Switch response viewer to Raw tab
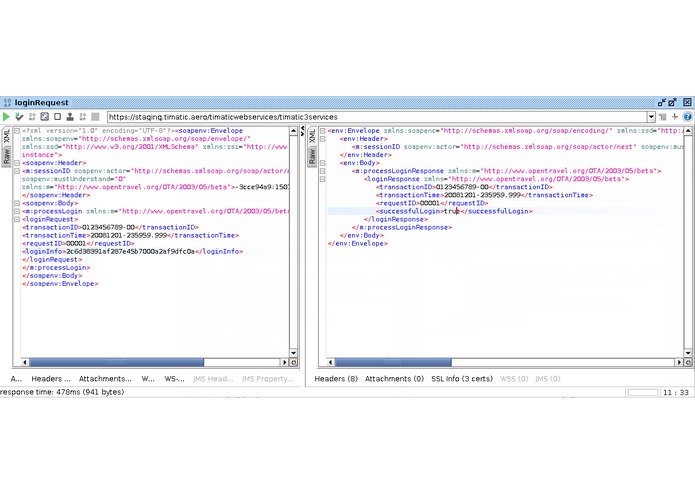 312,156
